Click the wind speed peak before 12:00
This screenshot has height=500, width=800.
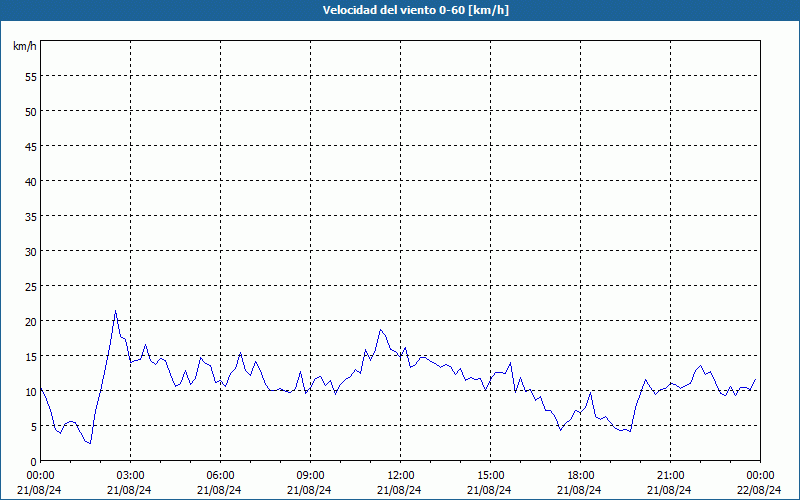pos(380,330)
